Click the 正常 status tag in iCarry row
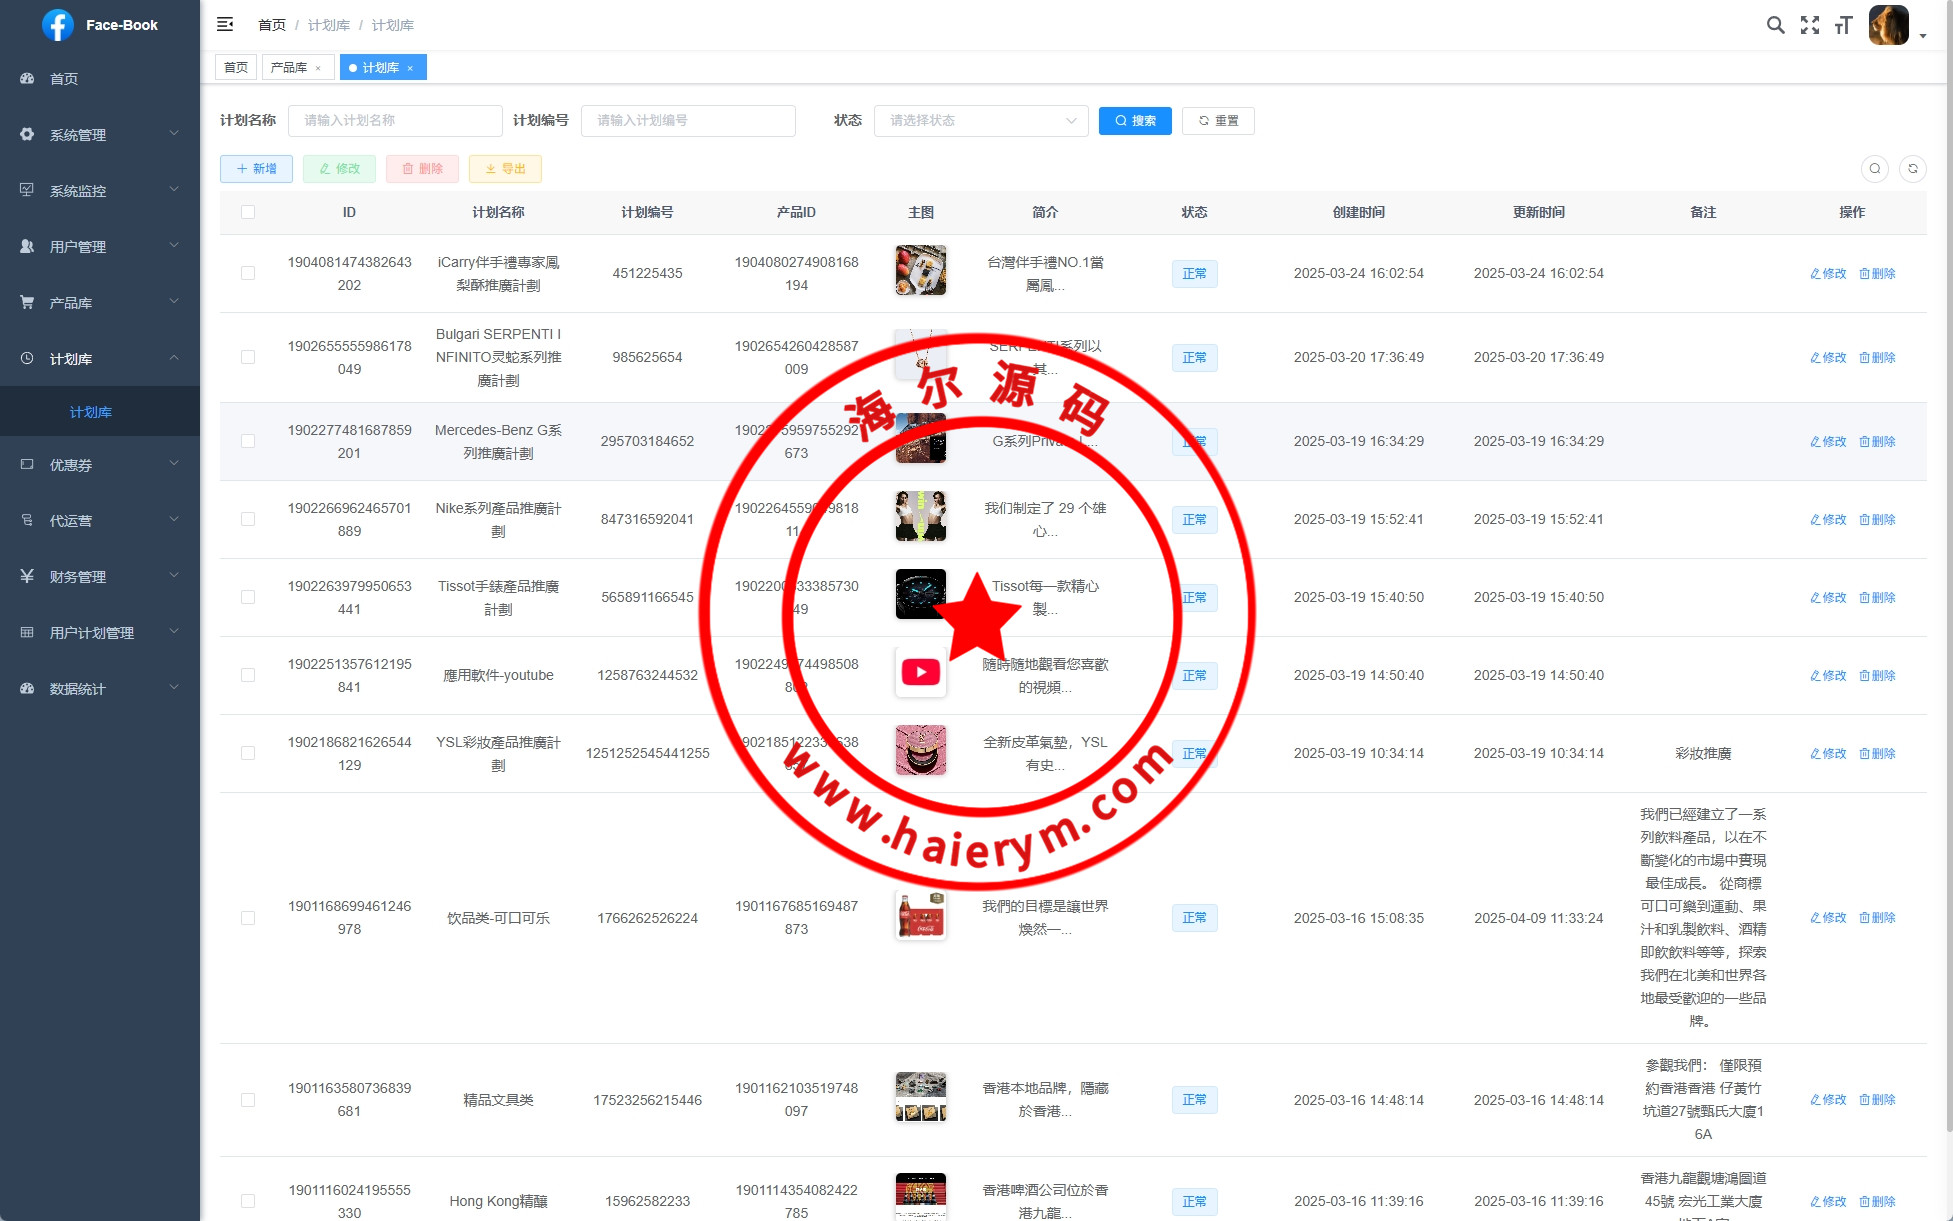The image size is (1953, 1221). coord(1194,274)
